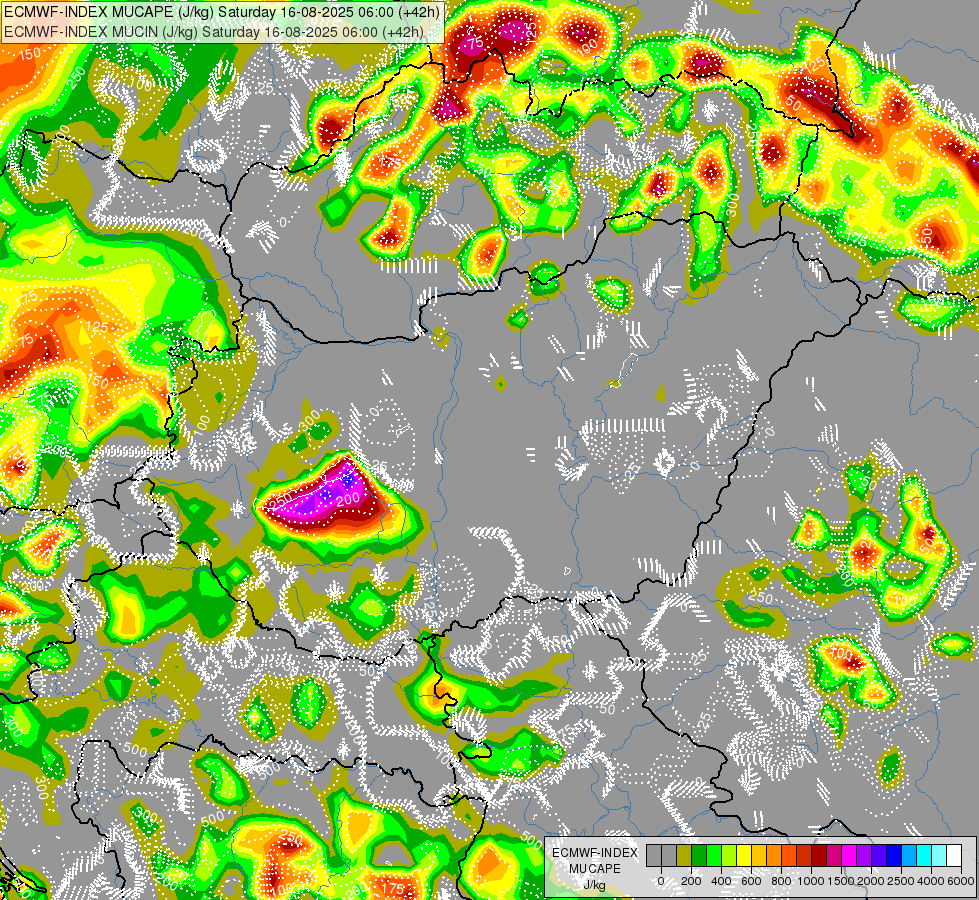This screenshot has height=900, width=979.
Task: Click the legend scale label 6000
Action: pos(961,881)
